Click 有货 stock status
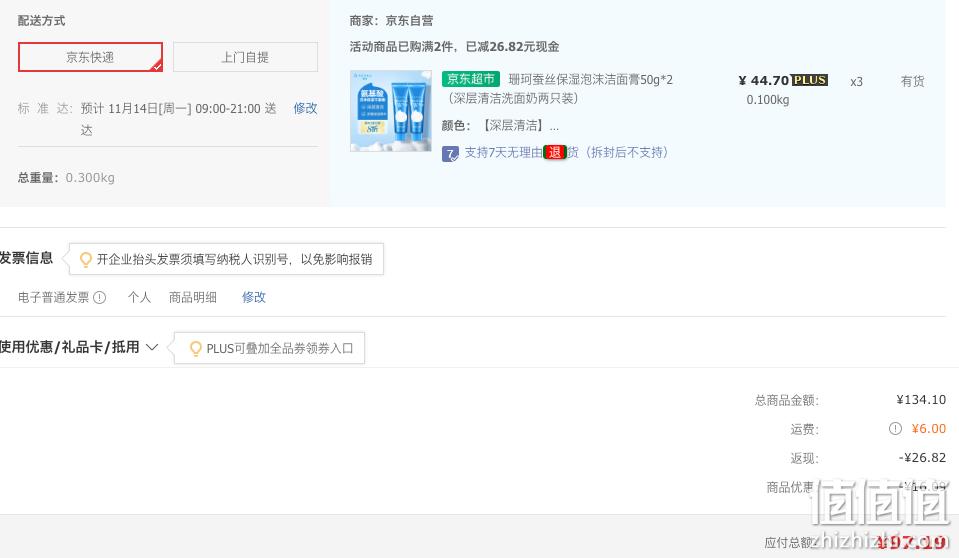 pos(913,81)
